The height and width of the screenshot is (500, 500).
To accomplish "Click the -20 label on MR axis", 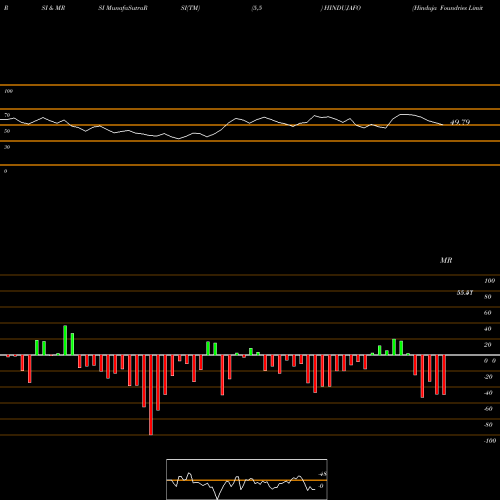I will 488,377.
